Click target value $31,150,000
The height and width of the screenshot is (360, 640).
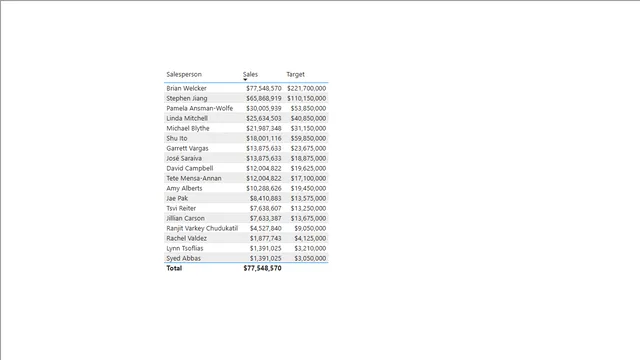308,128
